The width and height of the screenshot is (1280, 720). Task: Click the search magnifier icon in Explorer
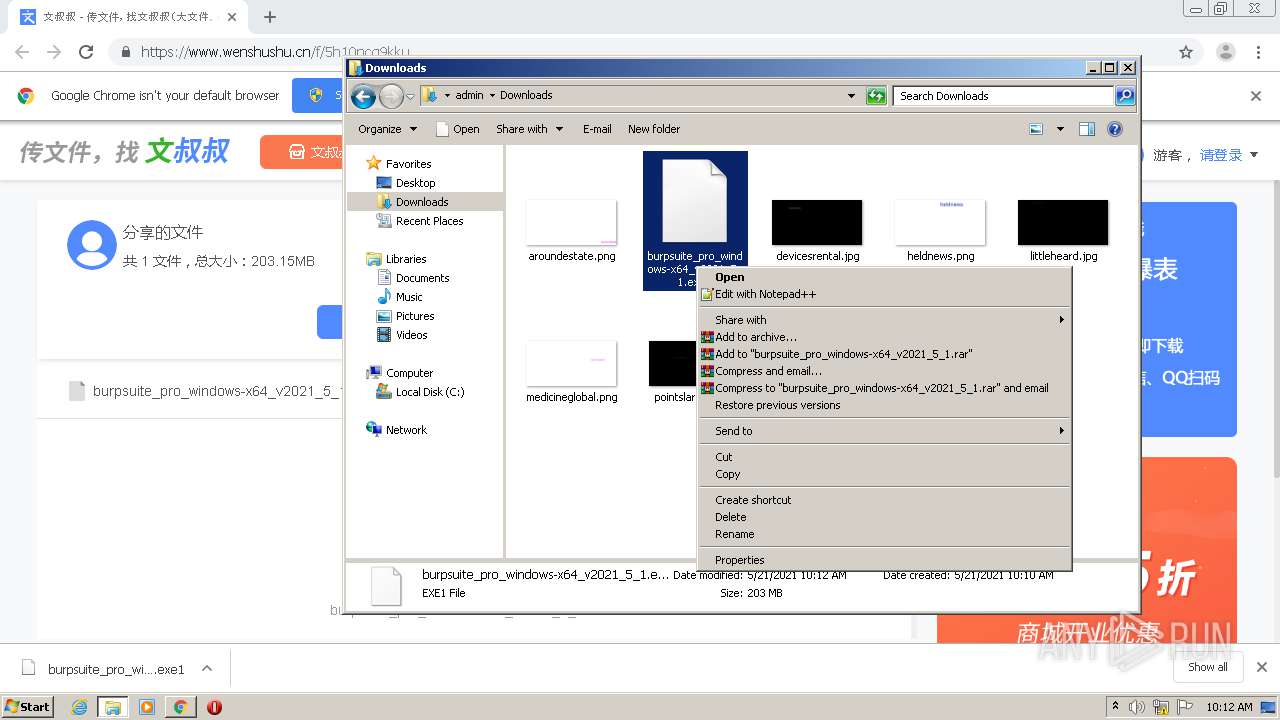click(x=1125, y=96)
